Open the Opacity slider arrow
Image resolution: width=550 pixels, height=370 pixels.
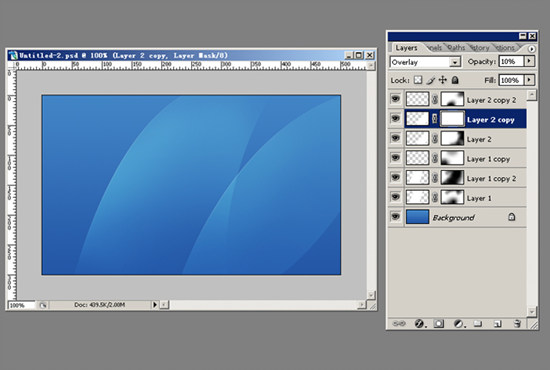pyautogui.click(x=529, y=61)
